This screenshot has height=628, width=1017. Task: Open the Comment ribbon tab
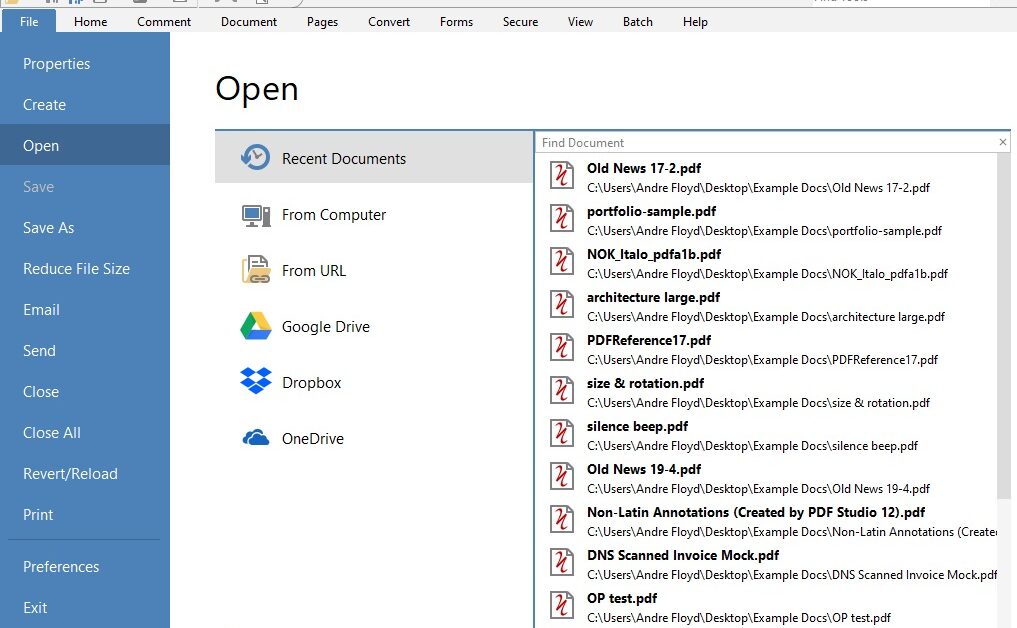point(163,21)
